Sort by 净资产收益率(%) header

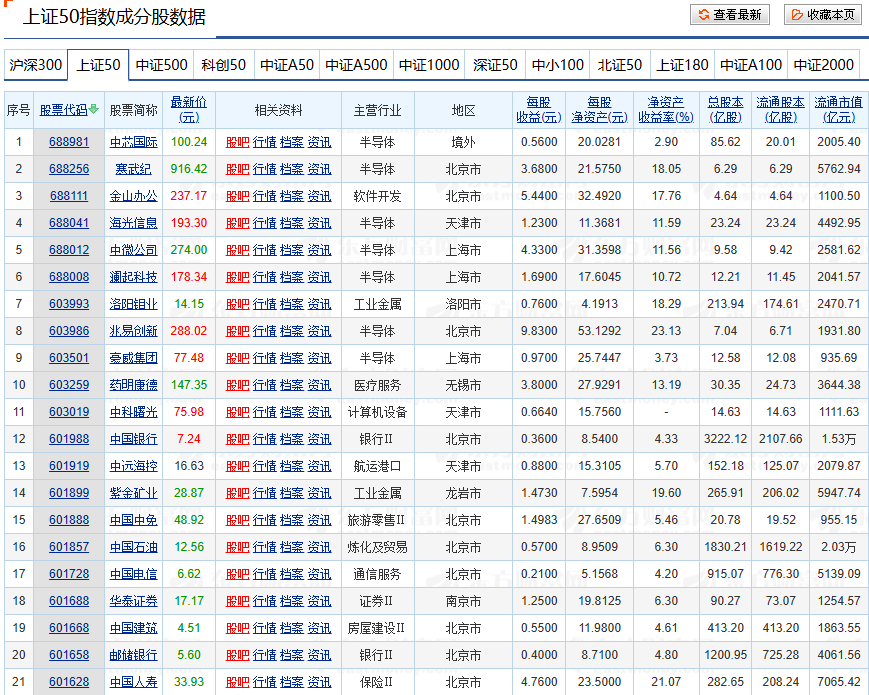[x=666, y=110]
